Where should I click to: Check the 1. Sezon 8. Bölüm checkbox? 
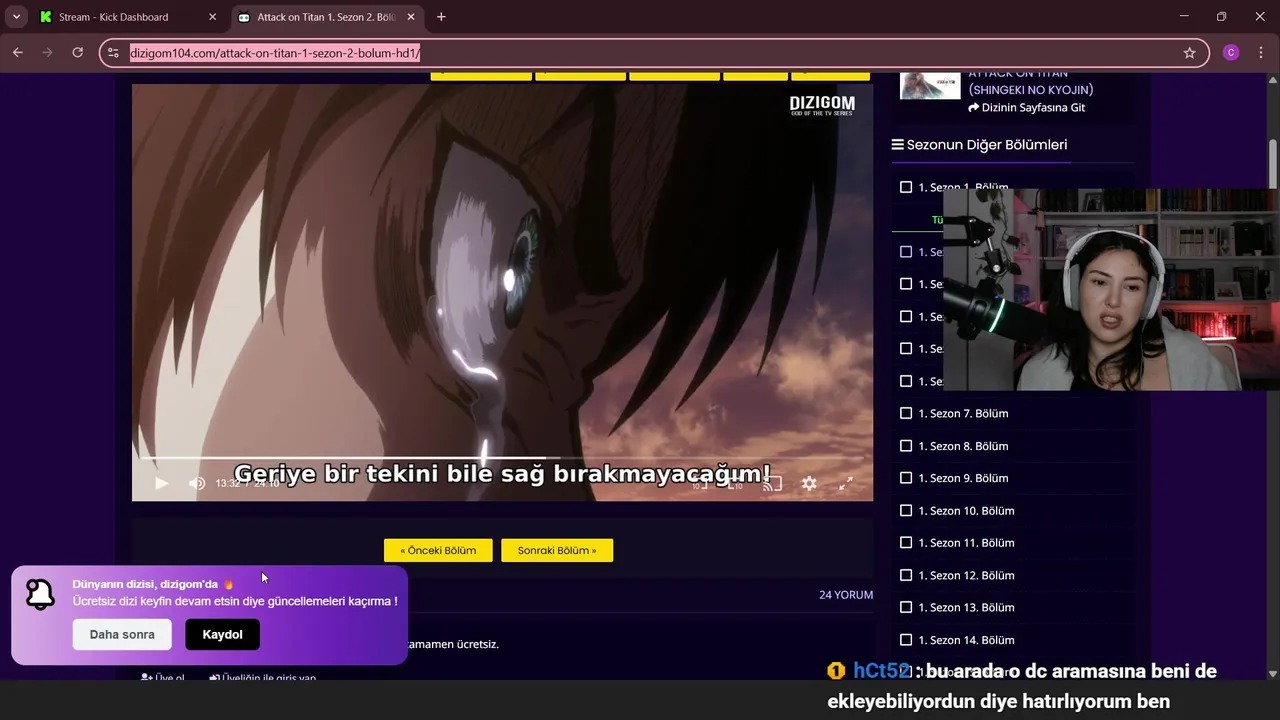906,446
